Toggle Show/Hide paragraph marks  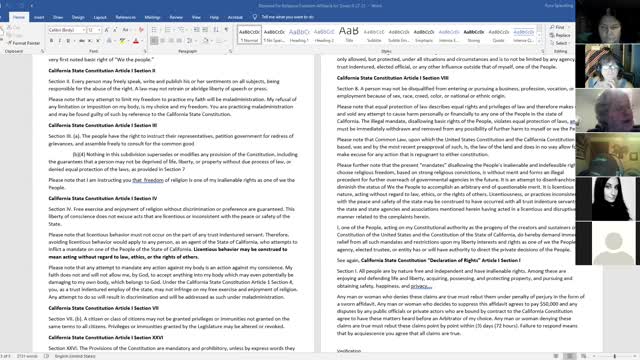click(227, 30)
